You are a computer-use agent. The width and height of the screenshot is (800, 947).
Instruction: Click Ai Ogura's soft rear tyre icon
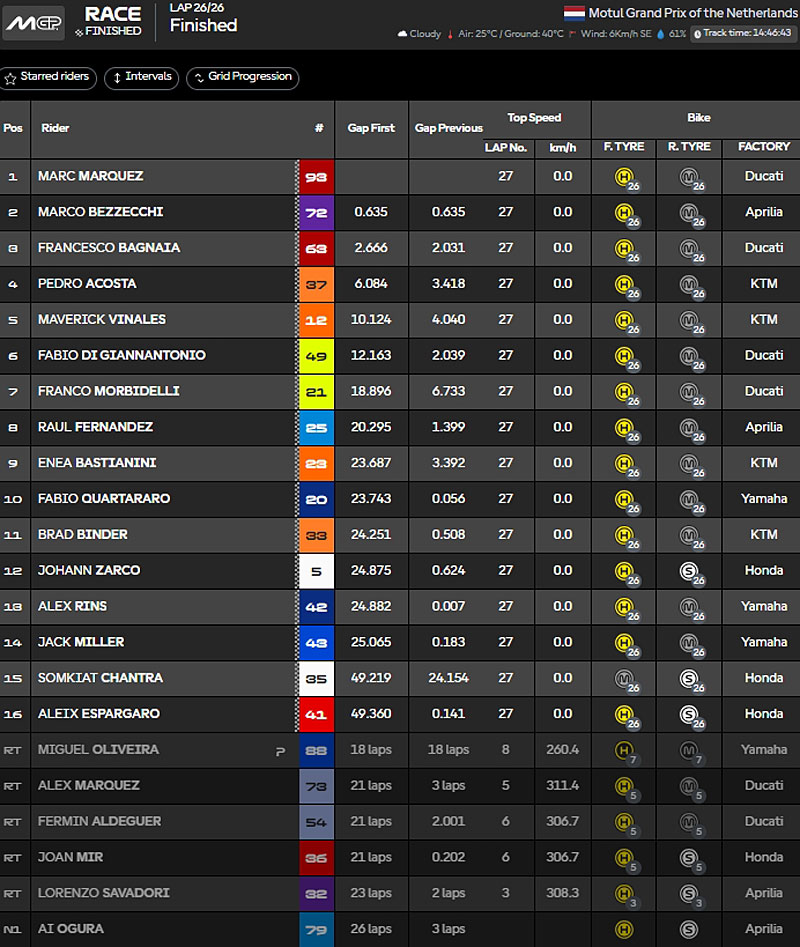(x=690, y=929)
